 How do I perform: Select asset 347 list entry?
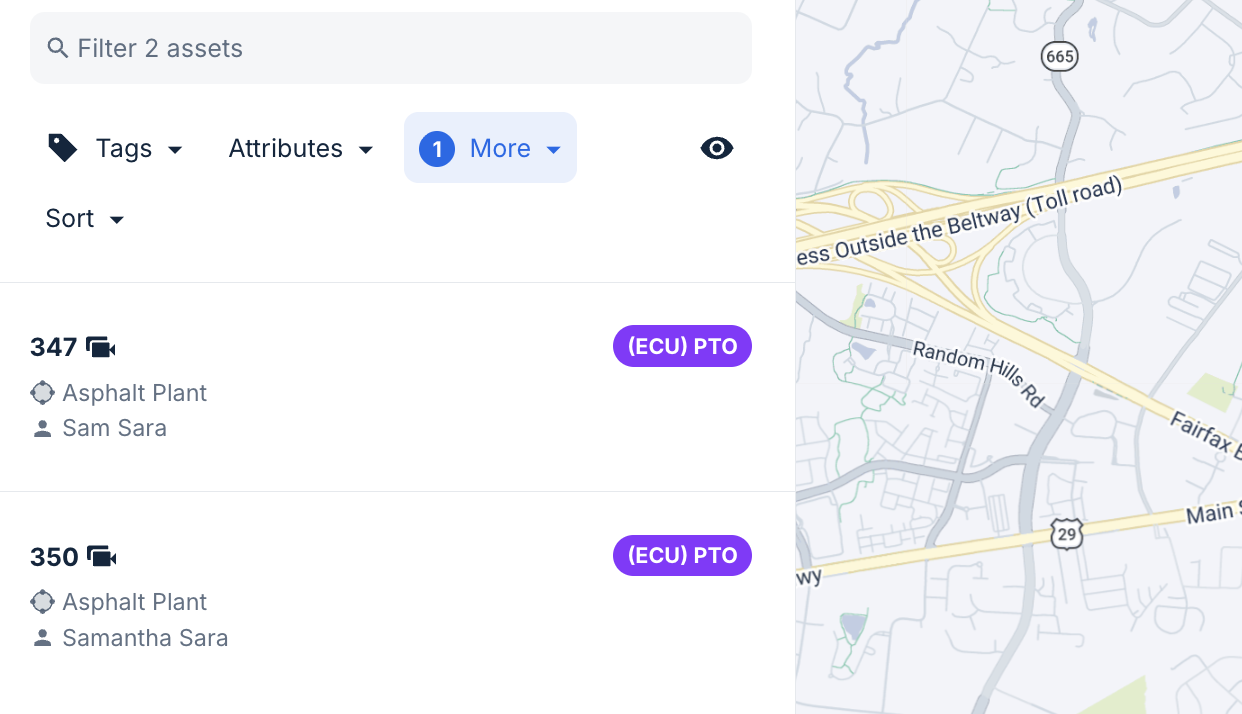[x=300, y=387]
